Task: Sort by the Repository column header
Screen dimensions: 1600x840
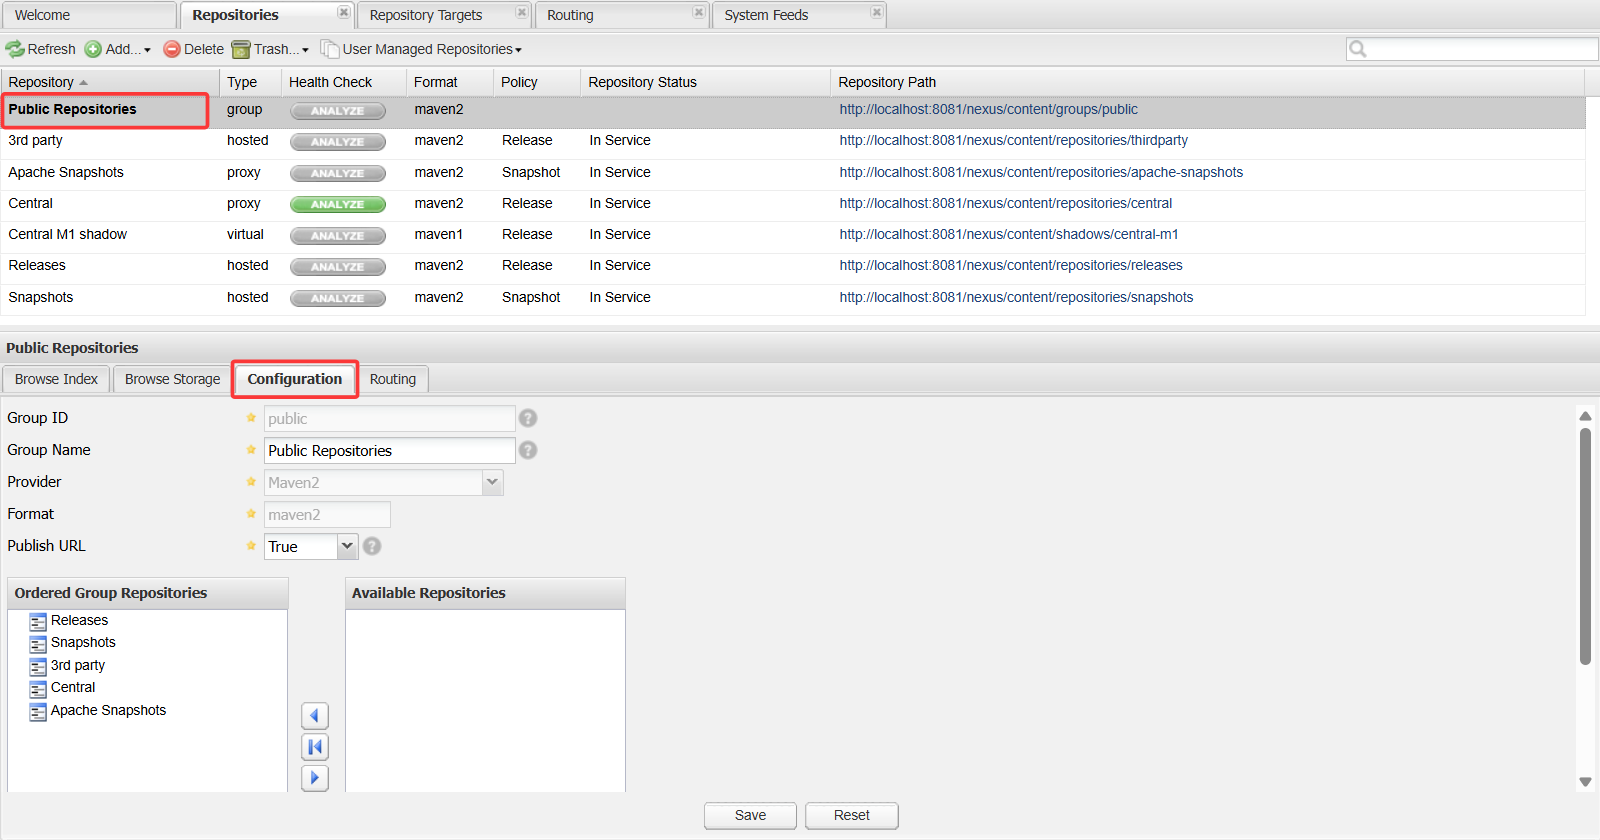Action: (x=110, y=82)
